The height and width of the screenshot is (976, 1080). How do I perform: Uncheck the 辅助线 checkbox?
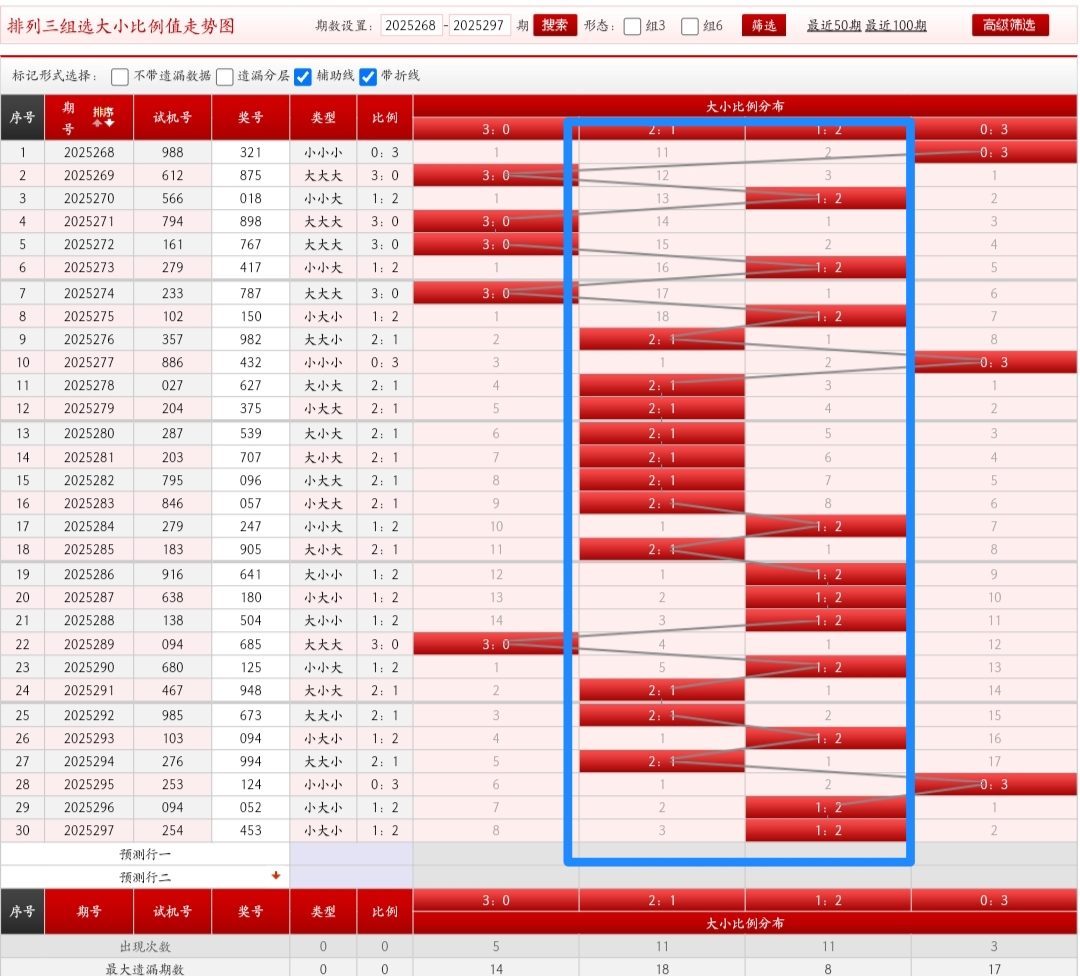click(303, 77)
